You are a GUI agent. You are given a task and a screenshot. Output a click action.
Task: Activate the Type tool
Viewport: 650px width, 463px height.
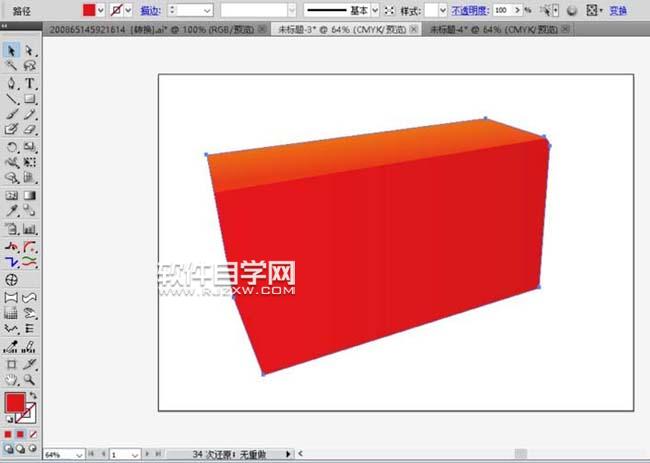[x=29, y=83]
